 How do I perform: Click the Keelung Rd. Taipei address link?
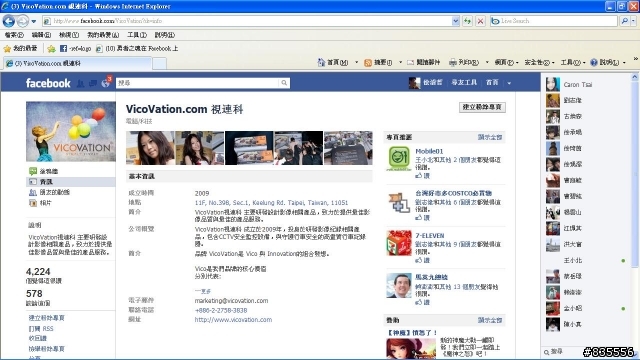coord(271,203)
